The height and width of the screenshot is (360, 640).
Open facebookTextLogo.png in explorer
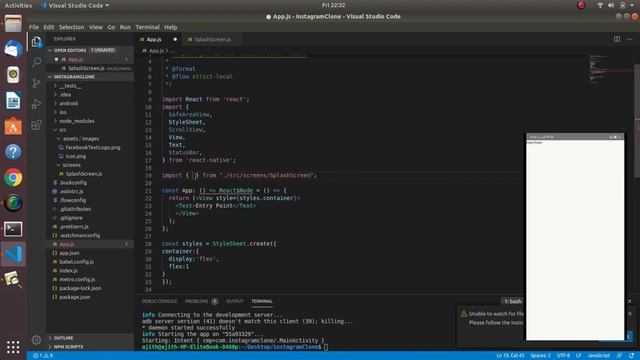pos(93,147)
